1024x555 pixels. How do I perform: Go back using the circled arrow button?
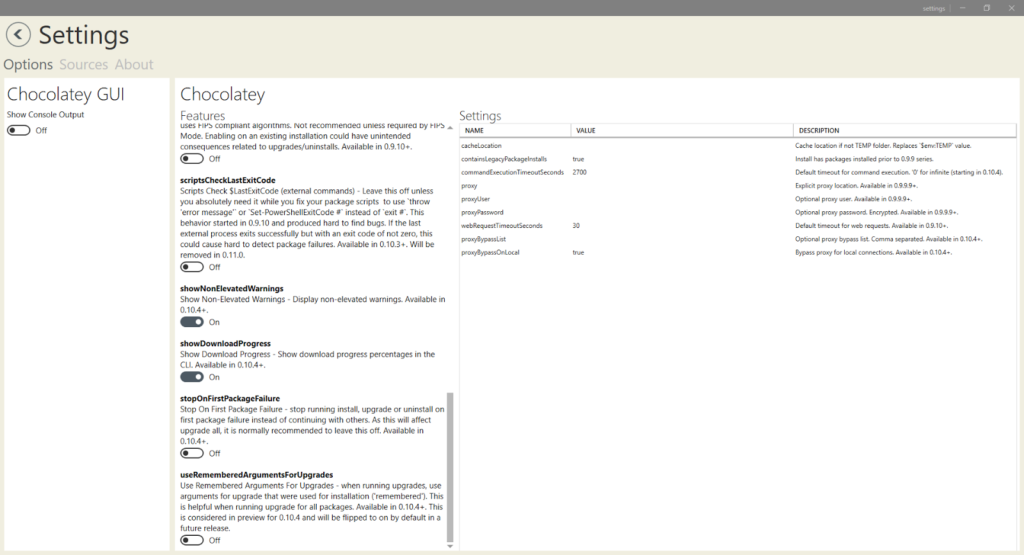(x=18, y=35)
